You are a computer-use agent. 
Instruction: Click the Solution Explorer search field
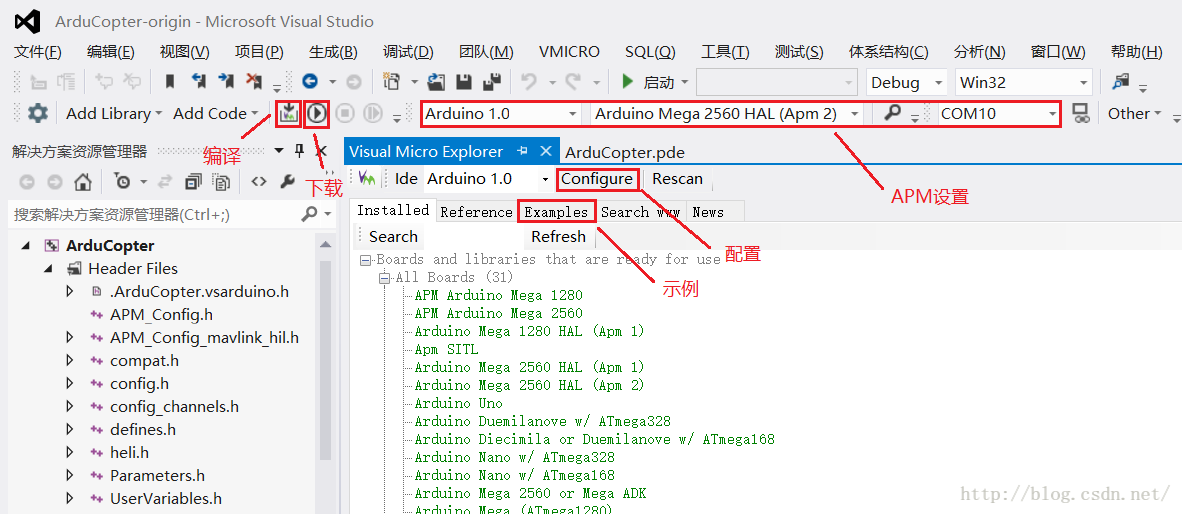pos(157,215)
